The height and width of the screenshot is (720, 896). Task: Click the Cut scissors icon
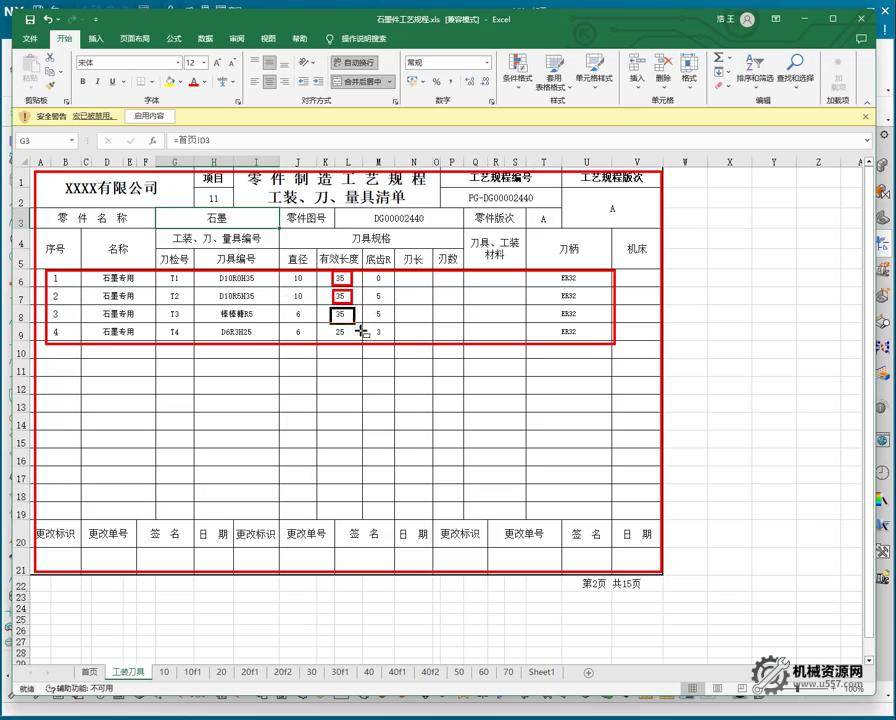click(x=49, y=59)
